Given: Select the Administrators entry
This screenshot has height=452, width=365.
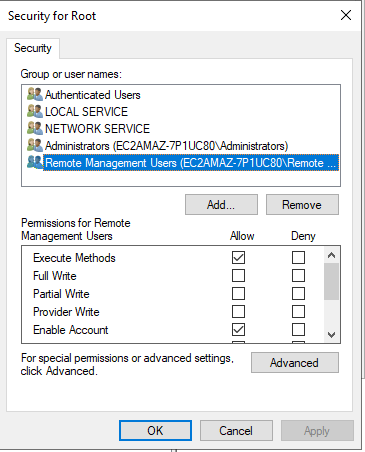Looking at the screenshot, I should (166, 146).
